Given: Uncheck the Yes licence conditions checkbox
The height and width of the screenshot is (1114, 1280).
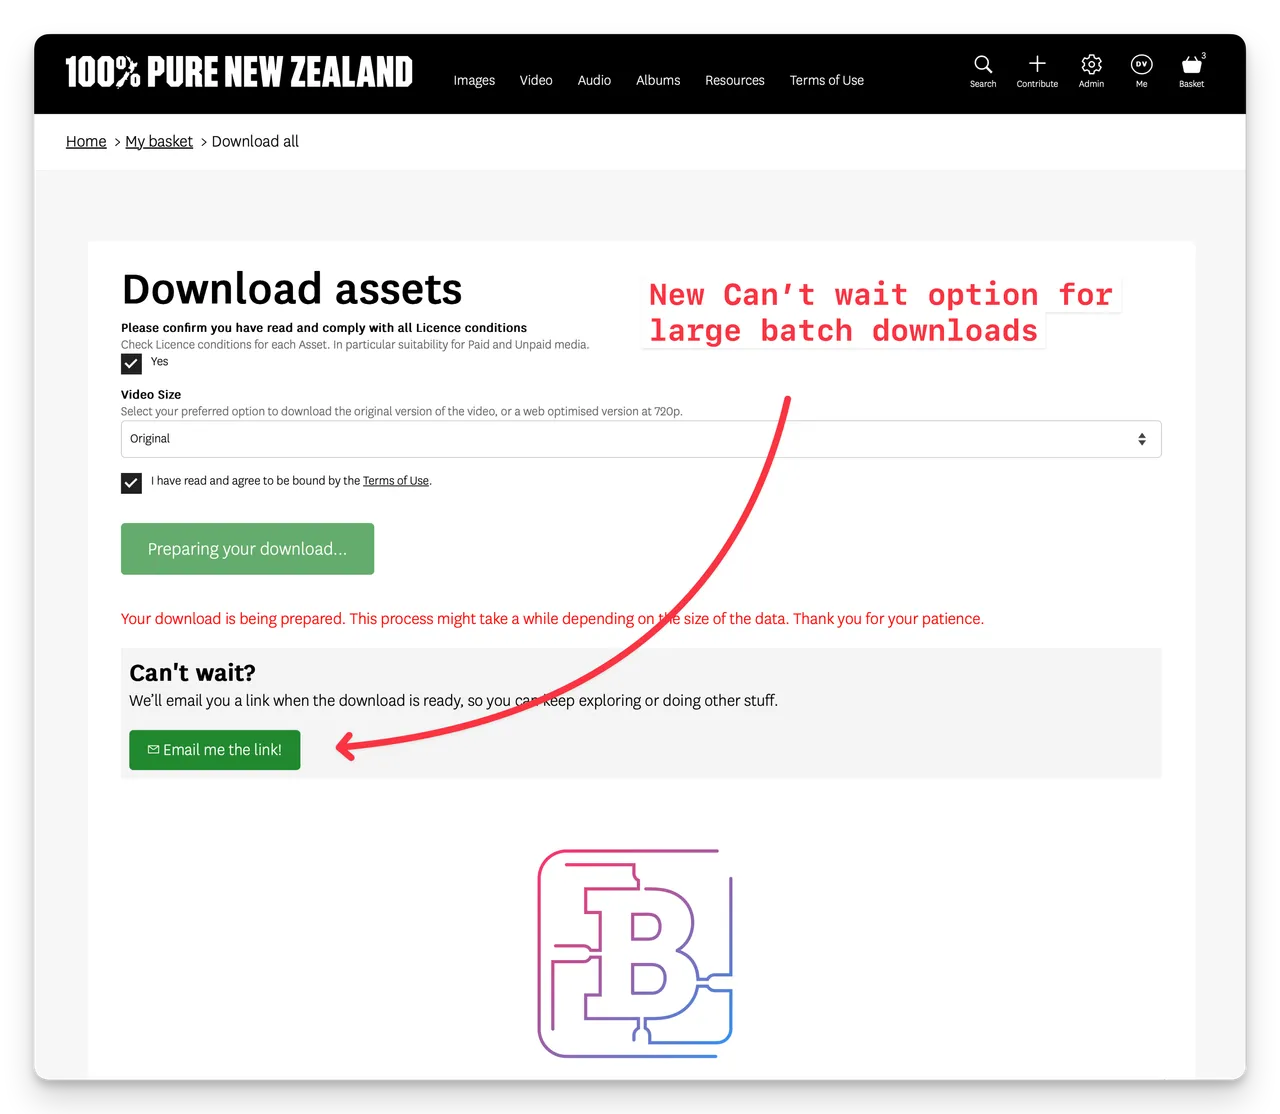Looking at the screenshot, I should pyautogui.click(x=131, y=364).
